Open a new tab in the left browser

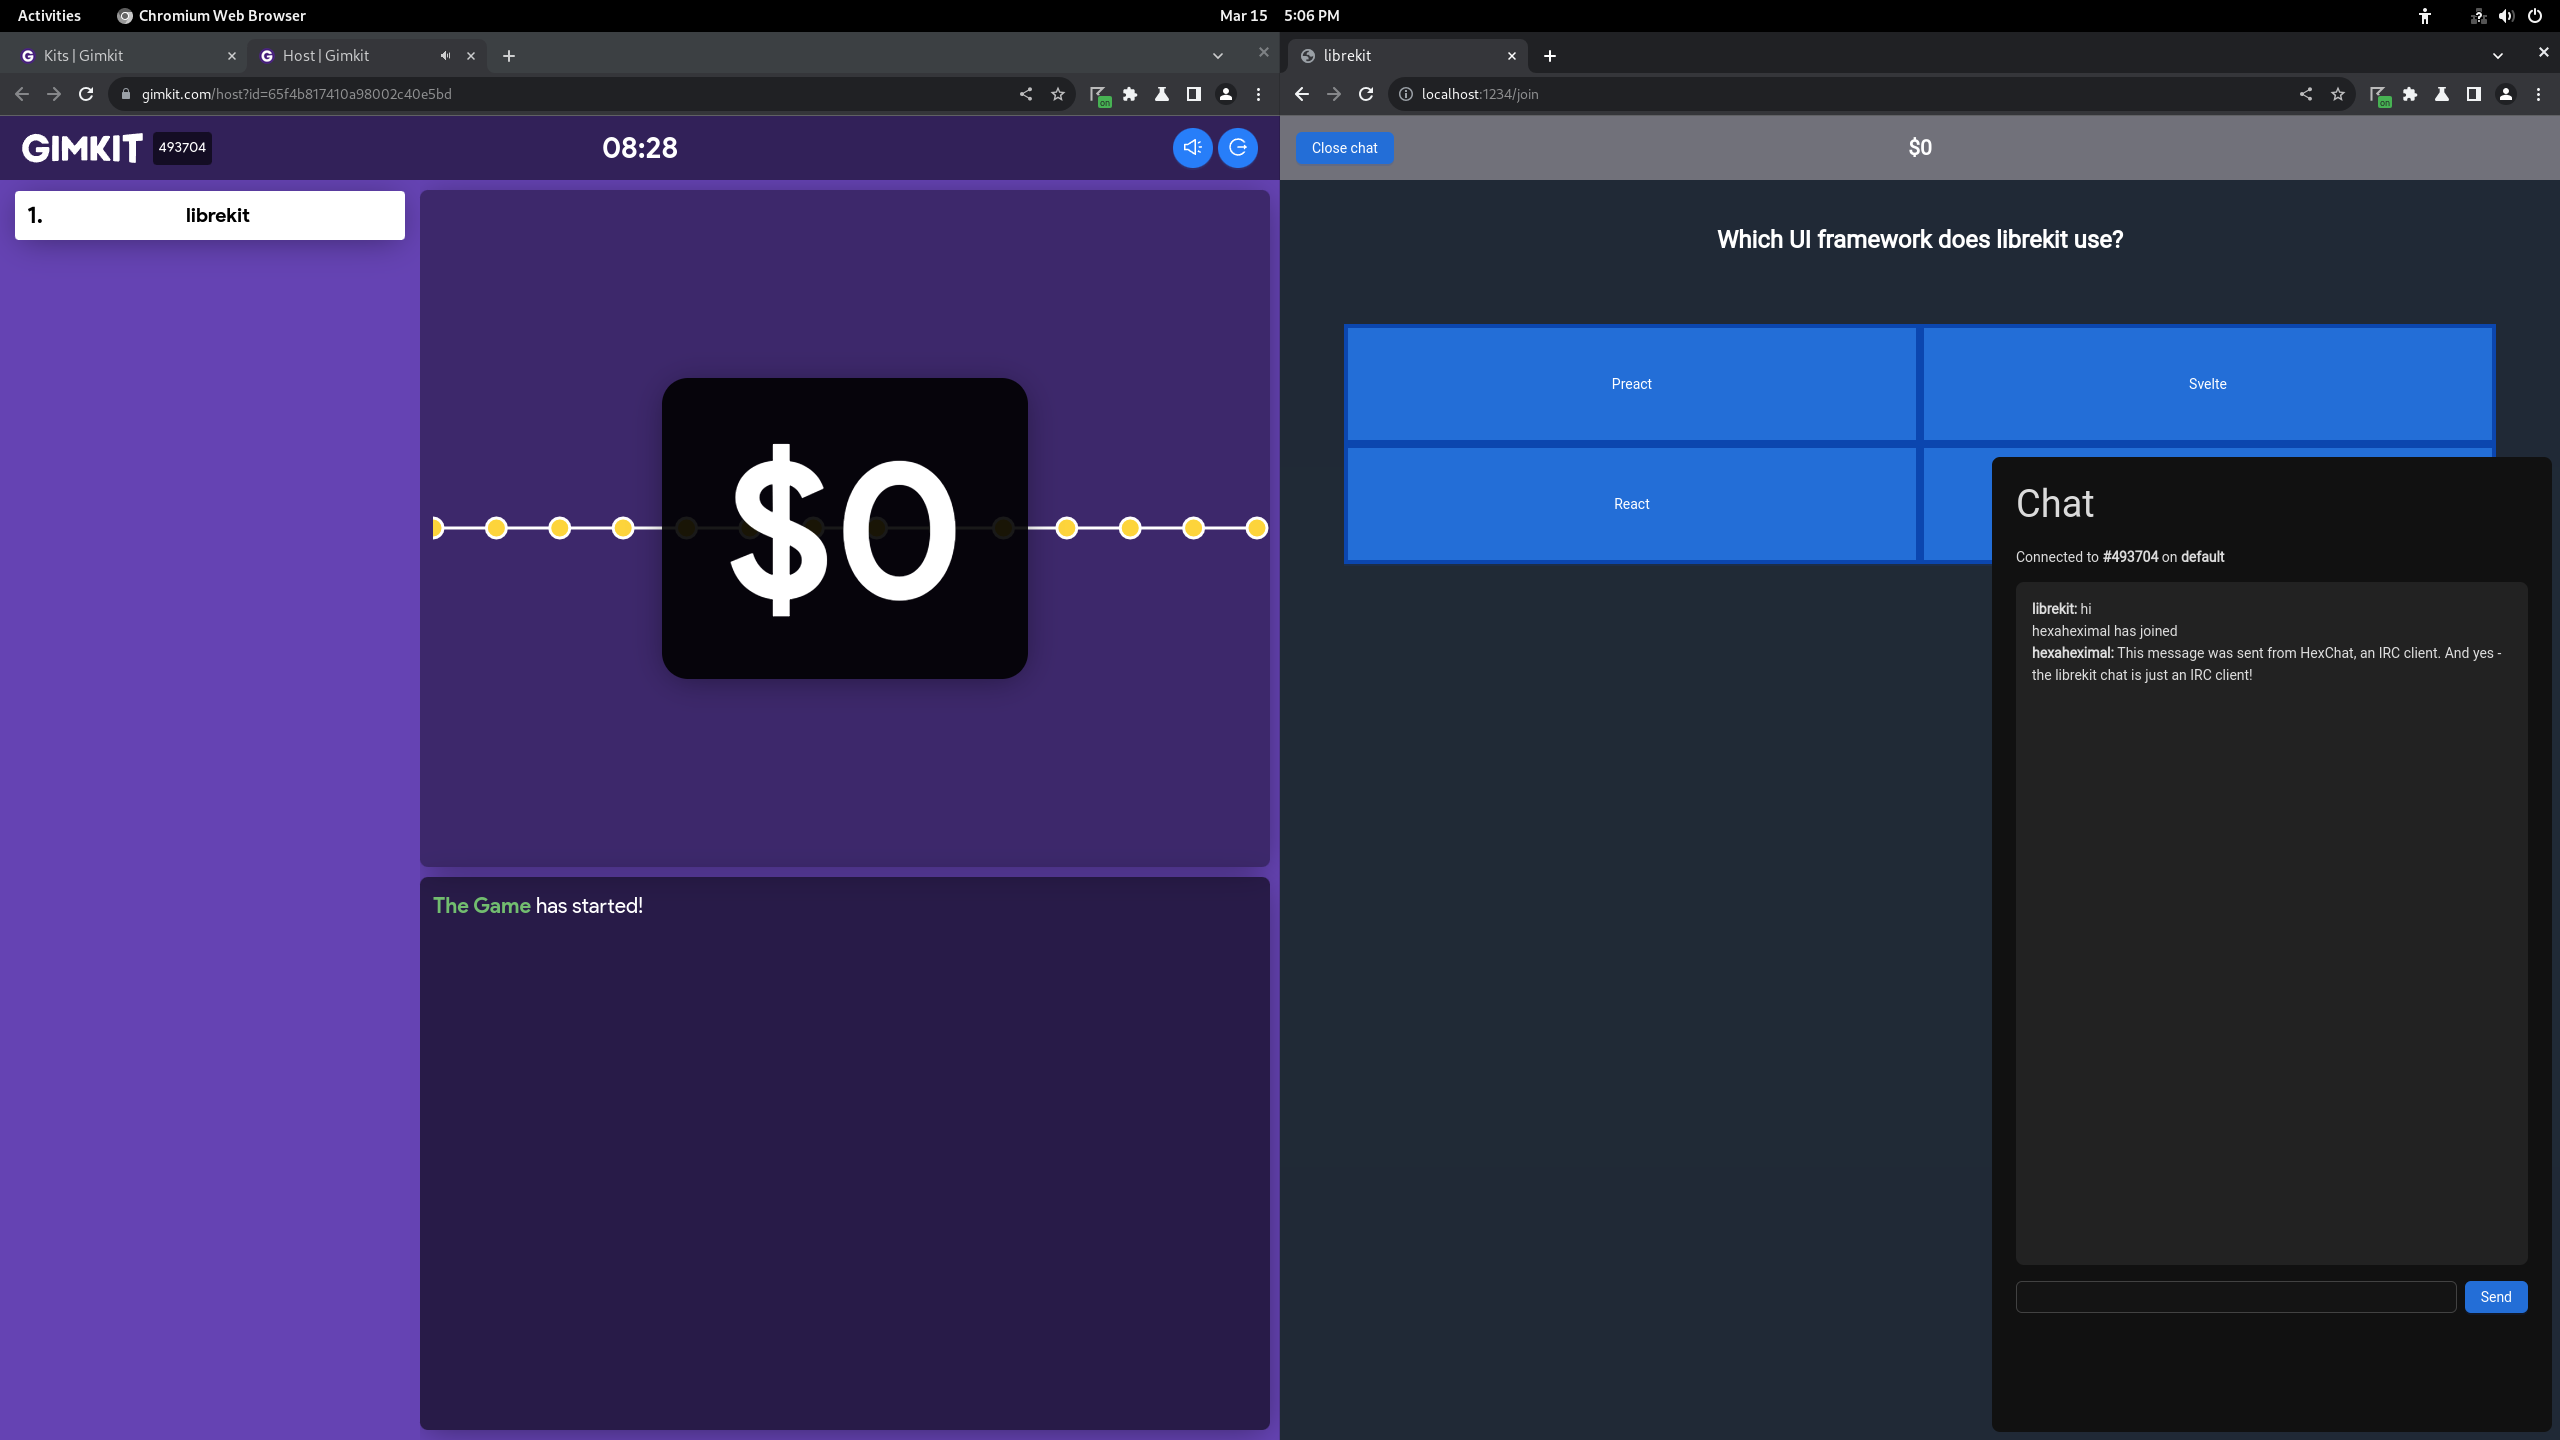click(x=509, y=56)
